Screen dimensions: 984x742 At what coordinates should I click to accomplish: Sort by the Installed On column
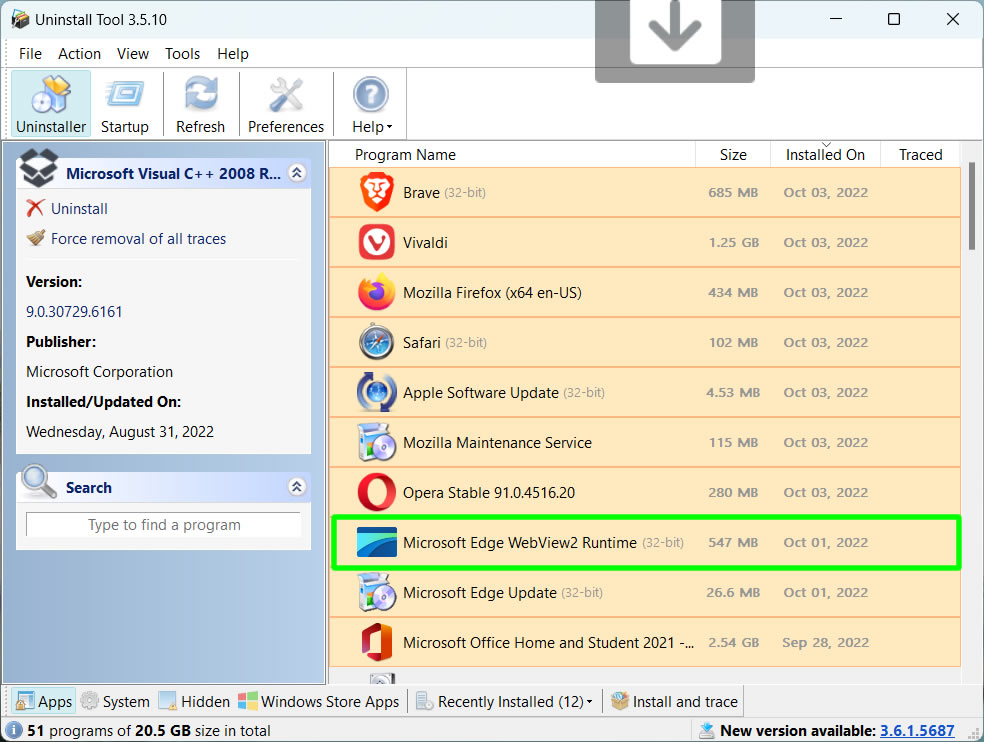pos(825,155)
